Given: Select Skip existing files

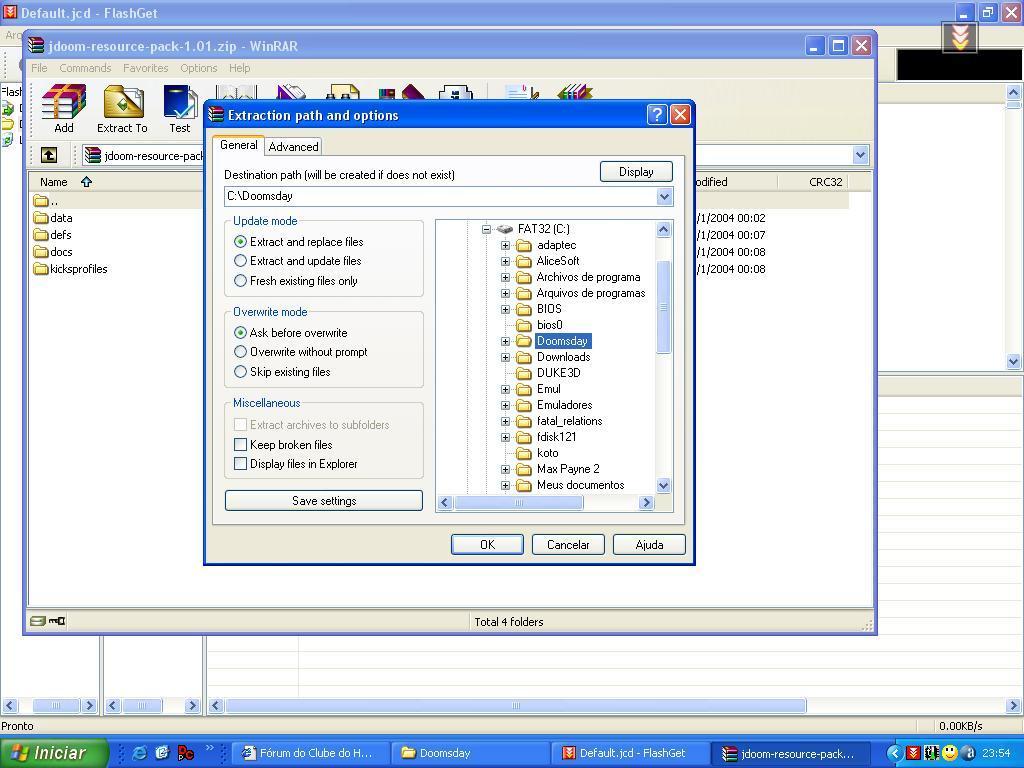Looking at the screenshot, I should click(x=240, y=372).
